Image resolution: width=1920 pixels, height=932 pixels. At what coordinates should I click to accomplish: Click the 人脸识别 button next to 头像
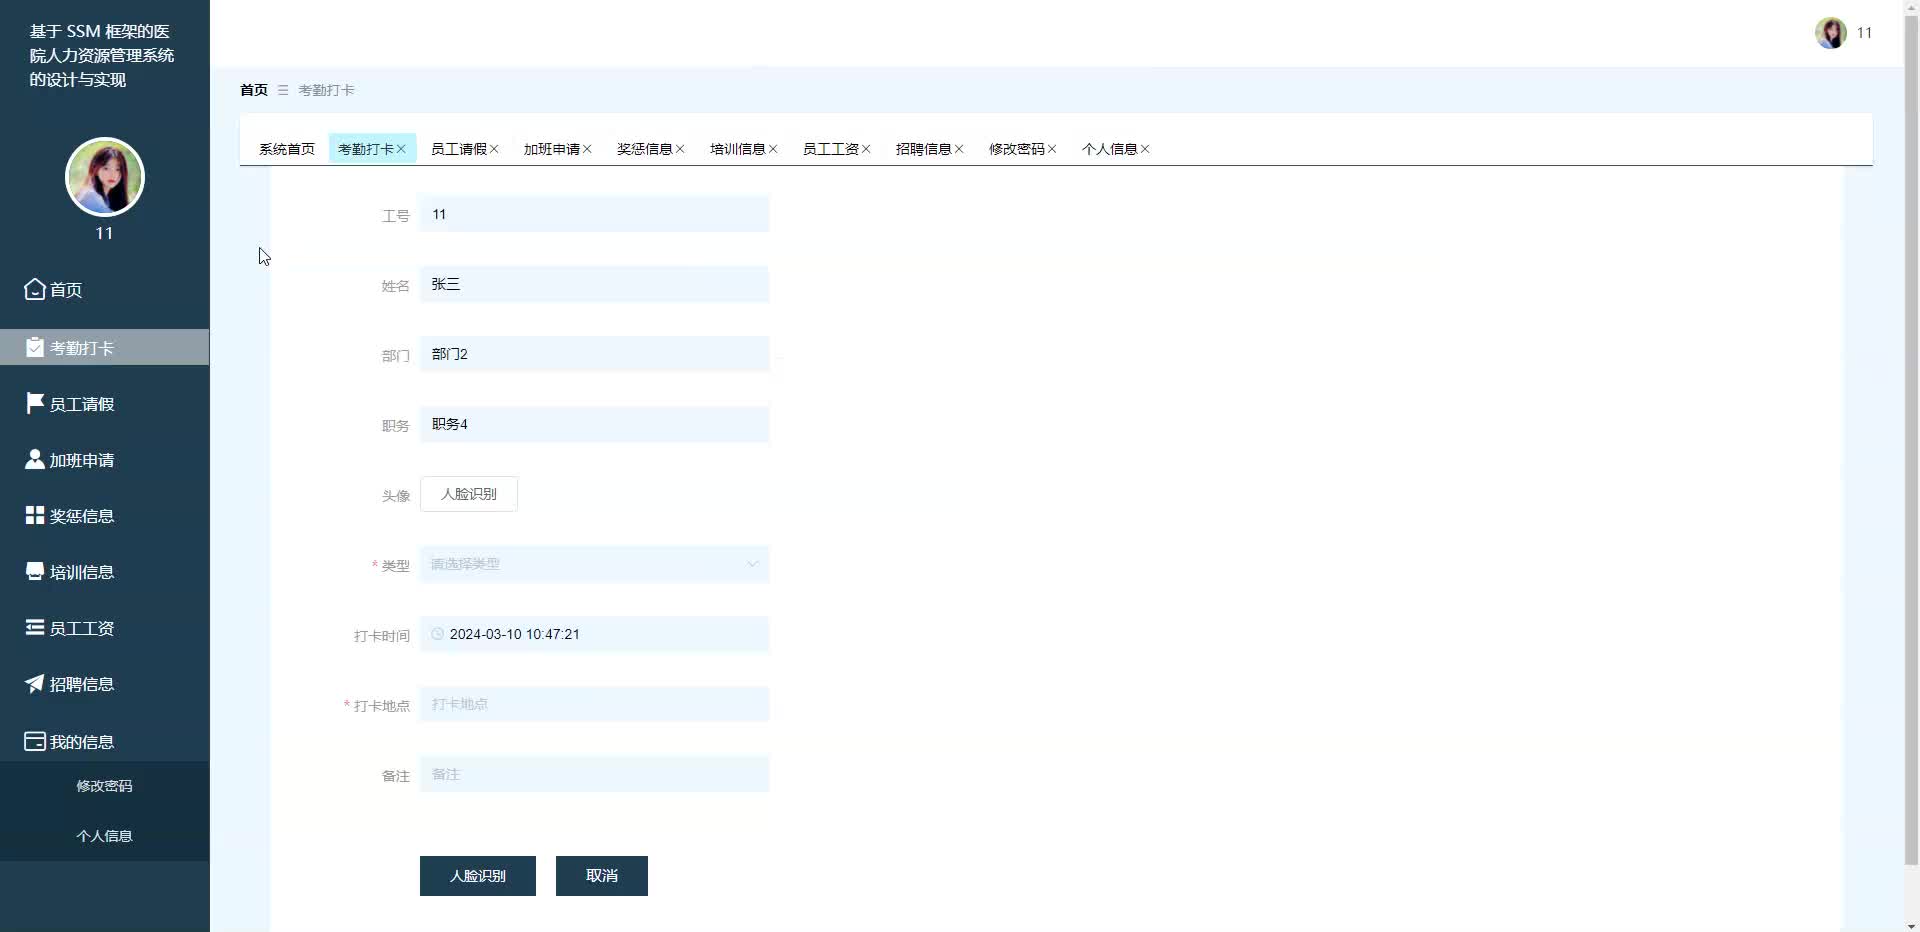(x=468, y=493)
